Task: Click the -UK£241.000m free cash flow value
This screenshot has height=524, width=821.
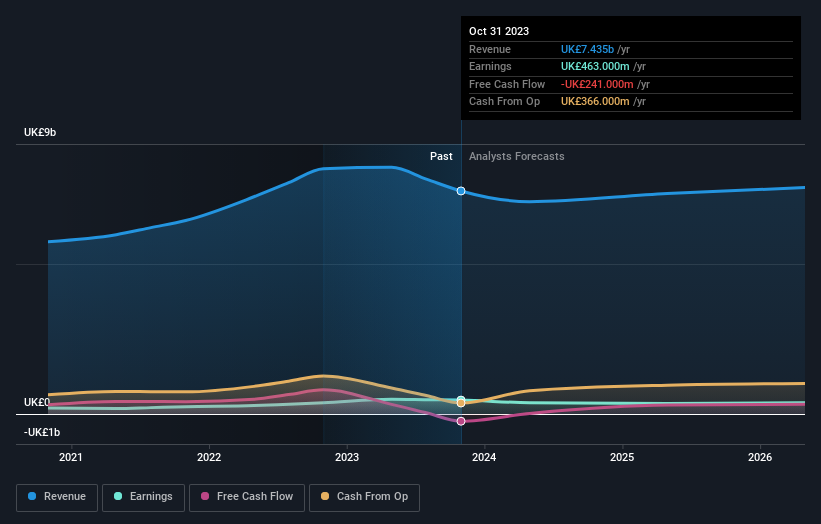Action: 597,84
